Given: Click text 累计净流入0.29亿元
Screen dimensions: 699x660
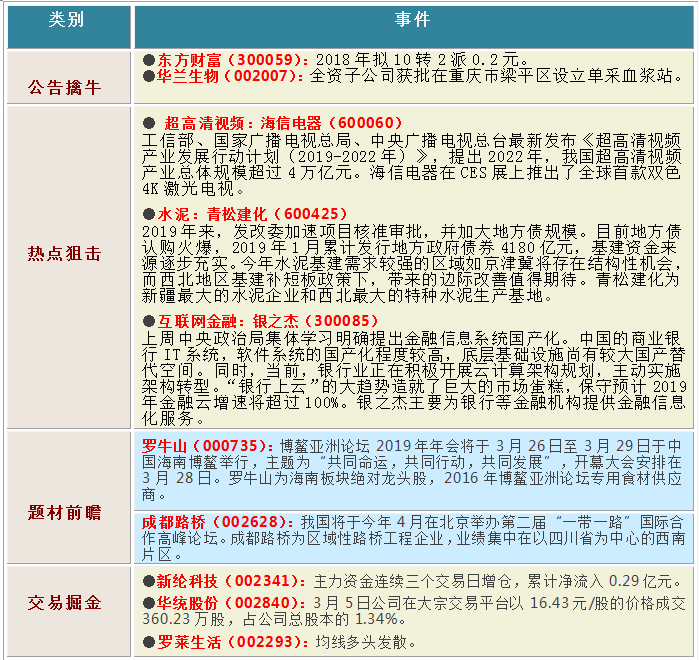Looking at the screenshot, I should tap(599, 581).
